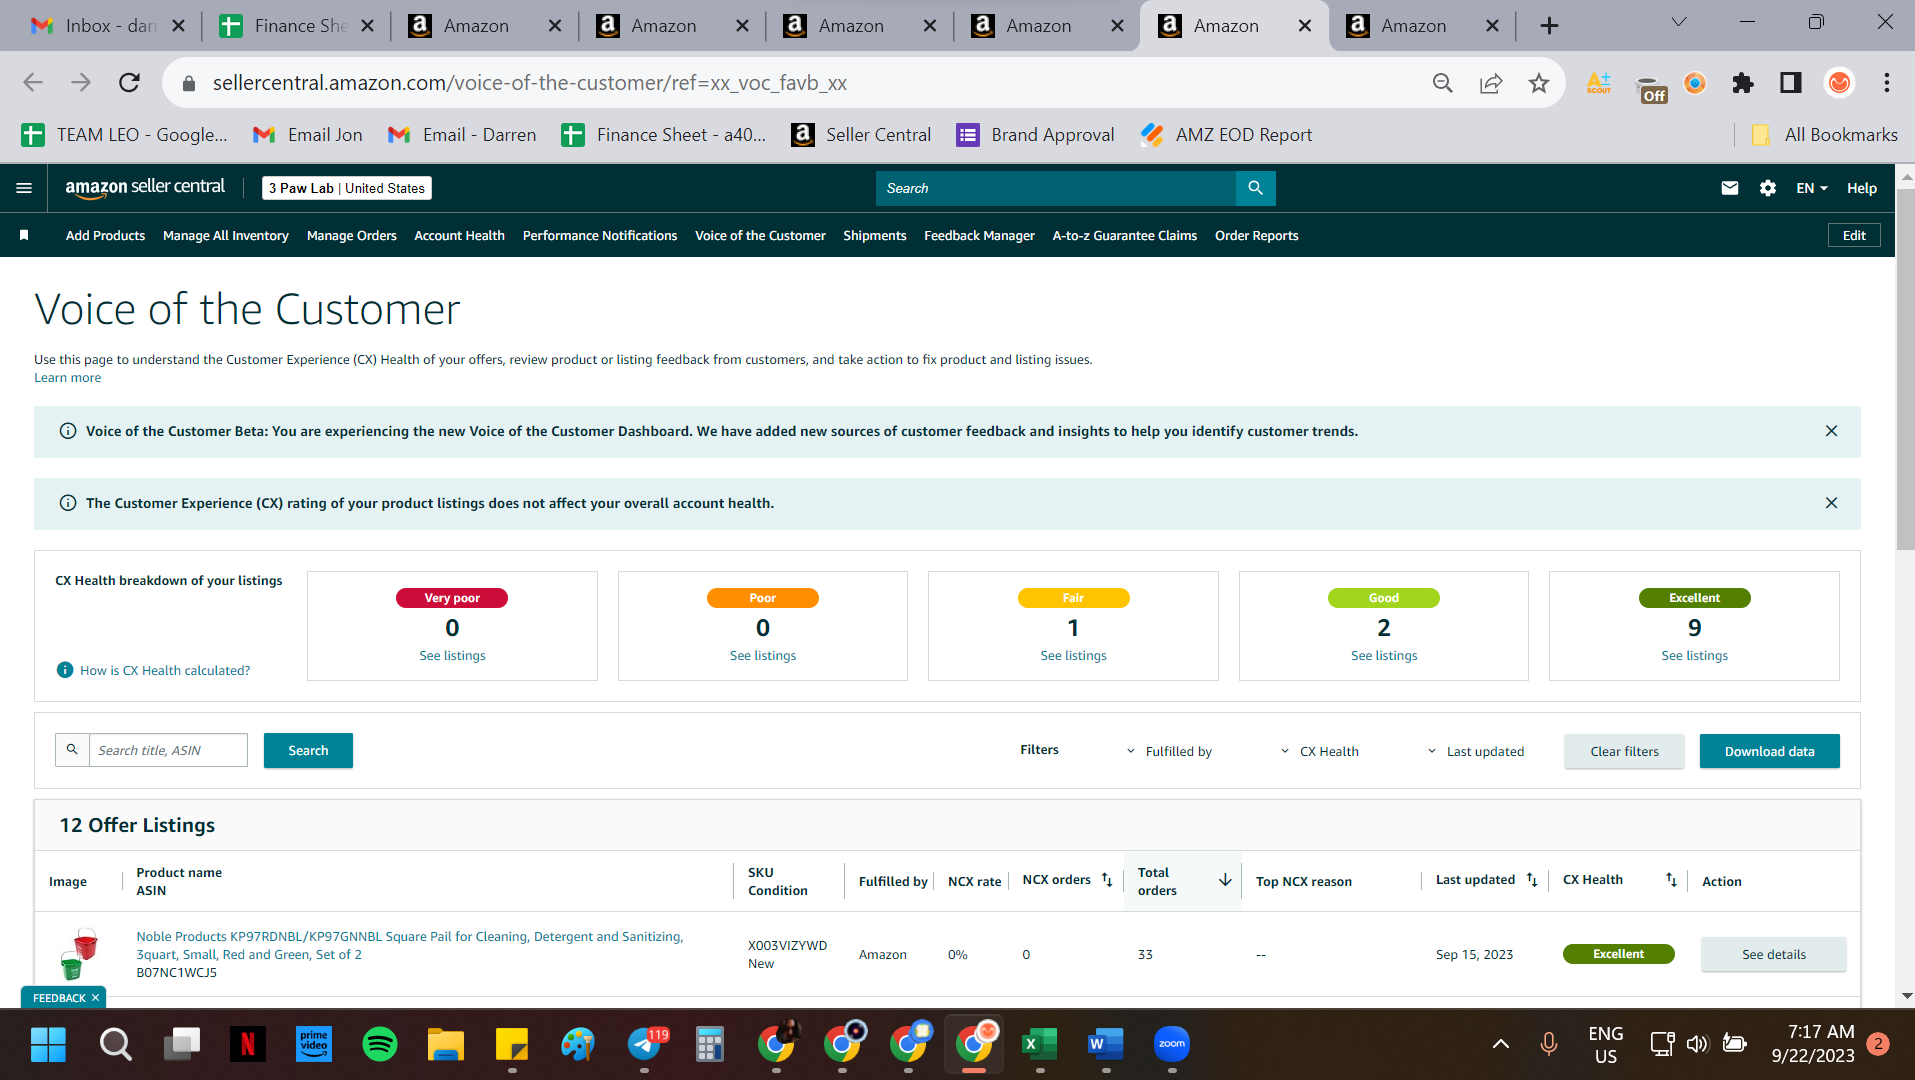1915x1080 pixels.
Task: Open the zoom magnifier icon in address bar
Action: [x=1443, y=83]
